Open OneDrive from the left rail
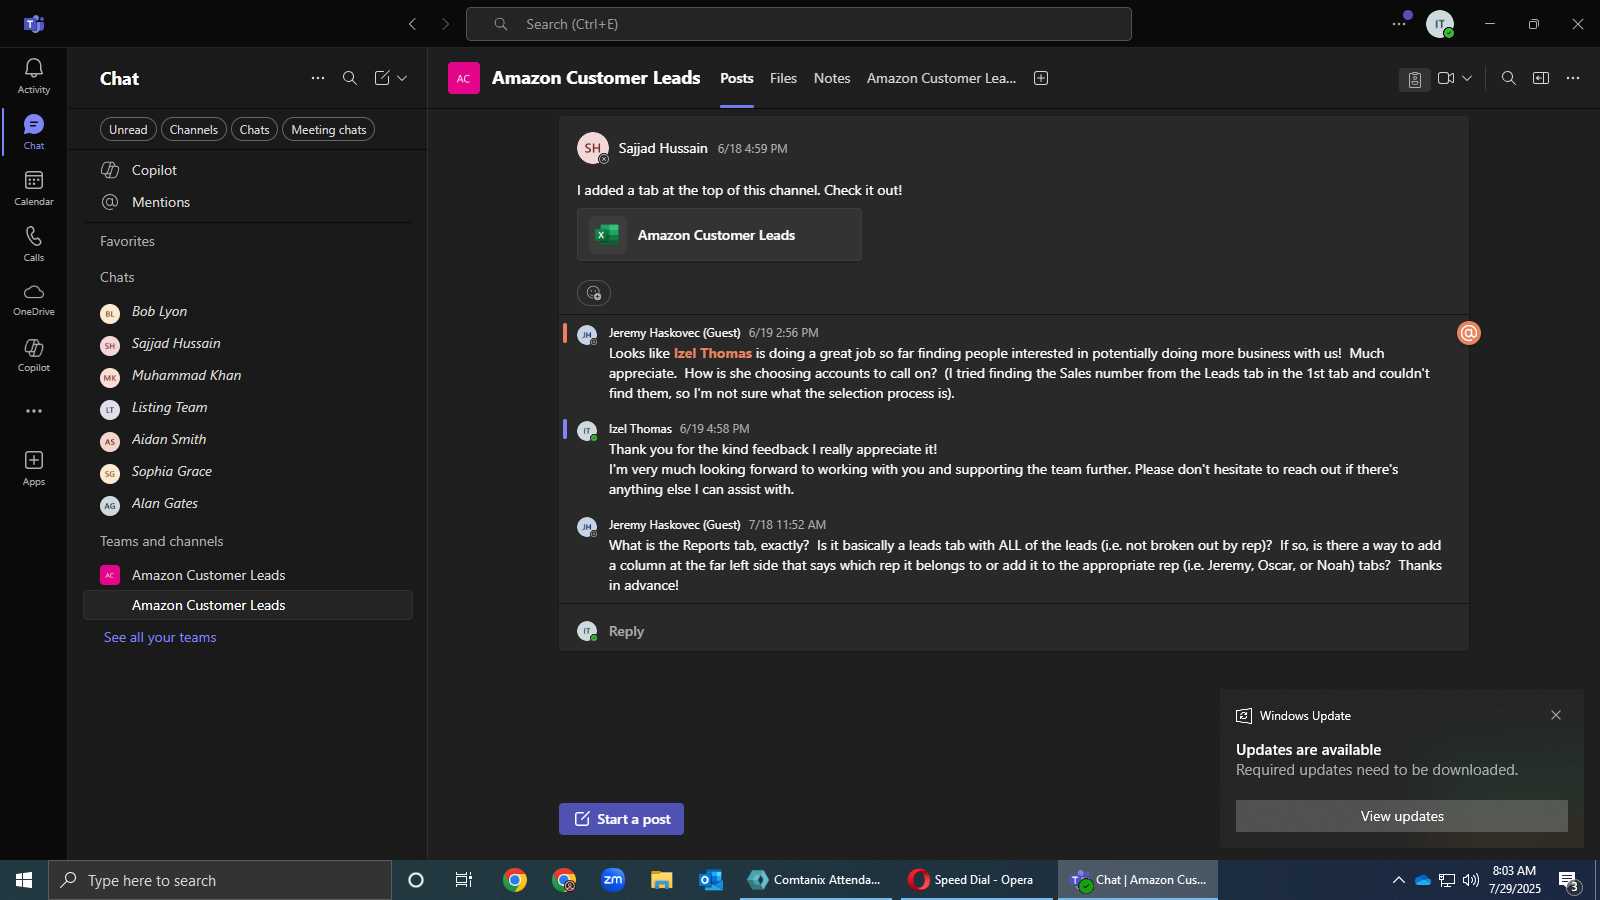 click(33, 299)
